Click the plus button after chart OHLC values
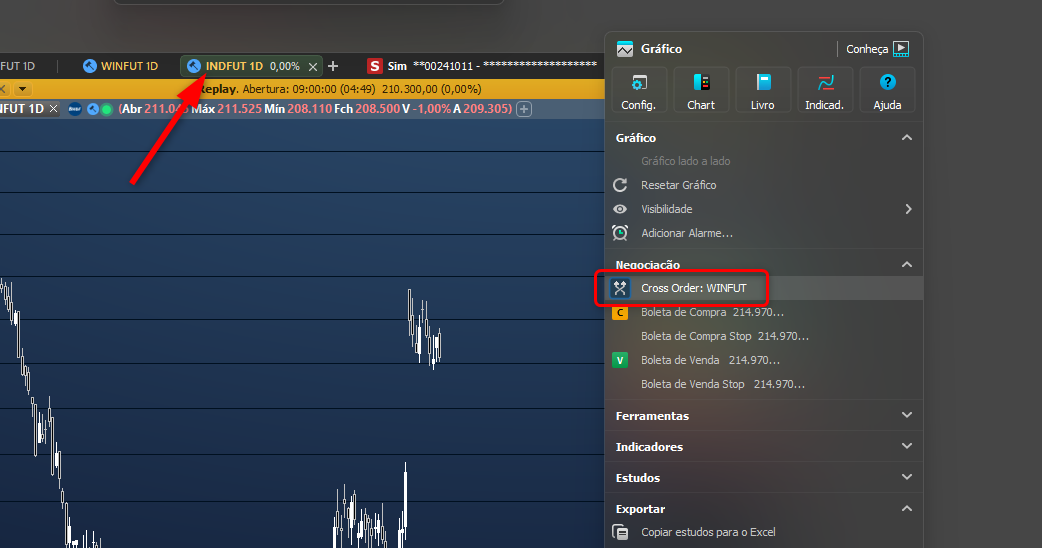Screen dimensions: 1042x548 524,109
